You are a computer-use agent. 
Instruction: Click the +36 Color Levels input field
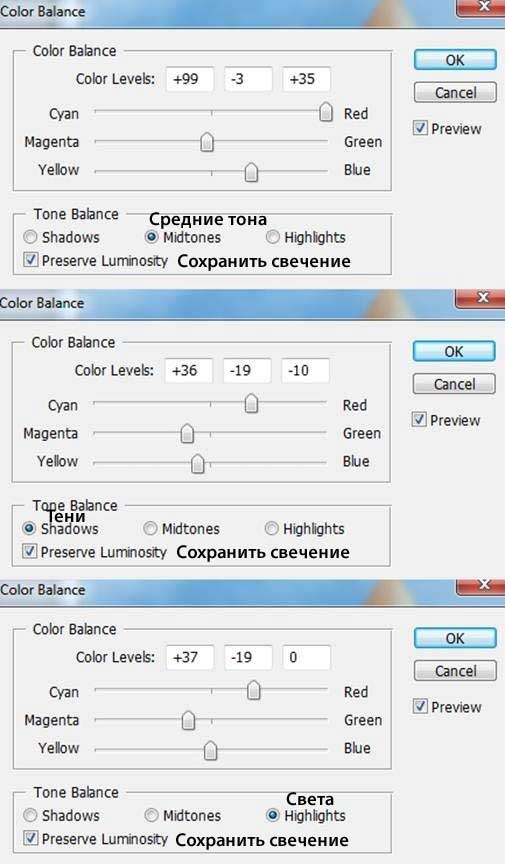coord(189,370)
